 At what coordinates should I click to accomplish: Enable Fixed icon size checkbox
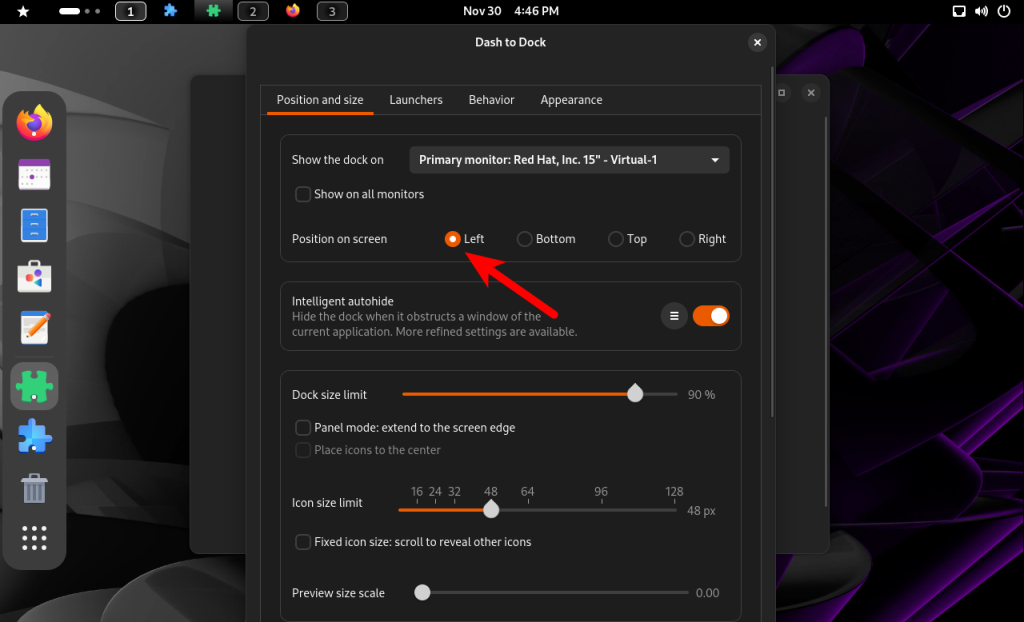click(x=303, y=542)
